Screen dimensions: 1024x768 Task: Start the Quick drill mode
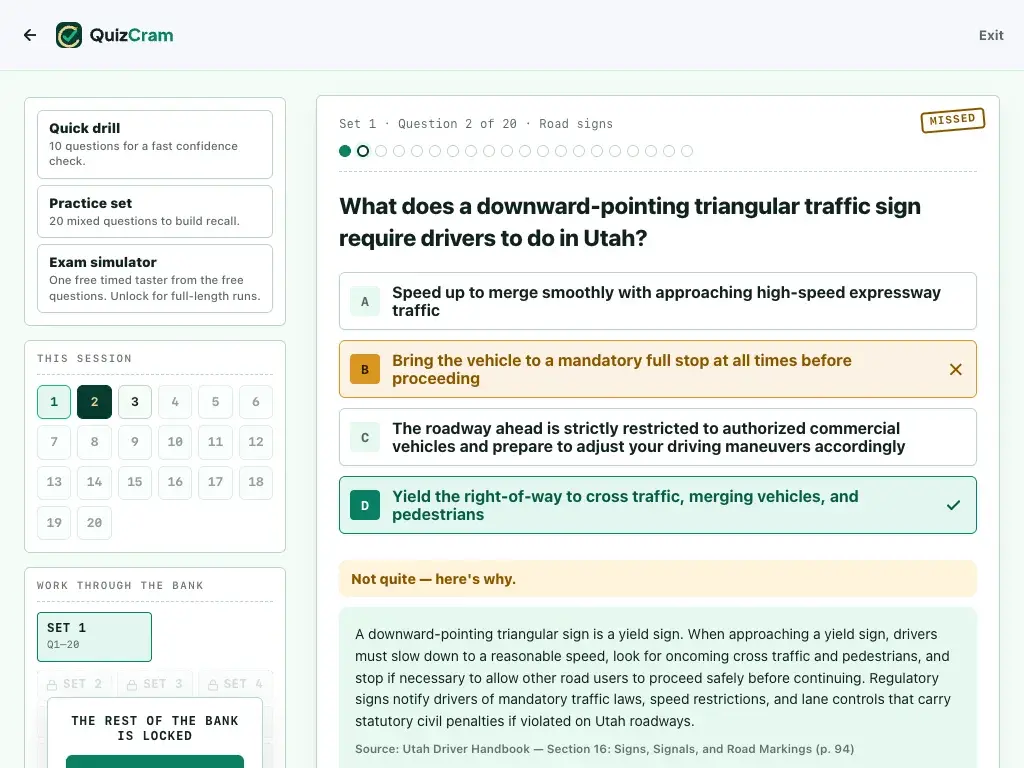[x=155, y=144]
